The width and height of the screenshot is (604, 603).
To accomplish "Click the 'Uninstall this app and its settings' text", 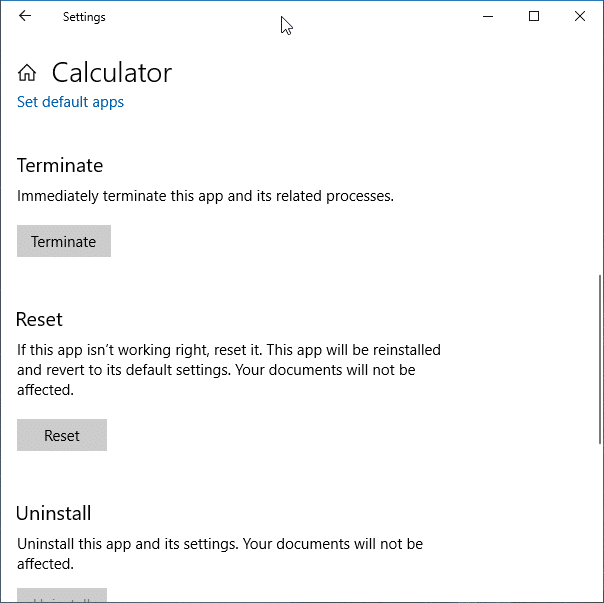I will [220, 554].
